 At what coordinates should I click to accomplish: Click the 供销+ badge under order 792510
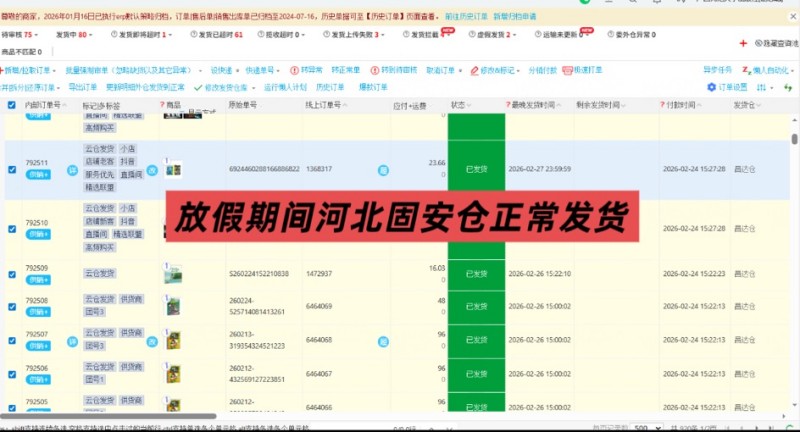click(38, 234)
